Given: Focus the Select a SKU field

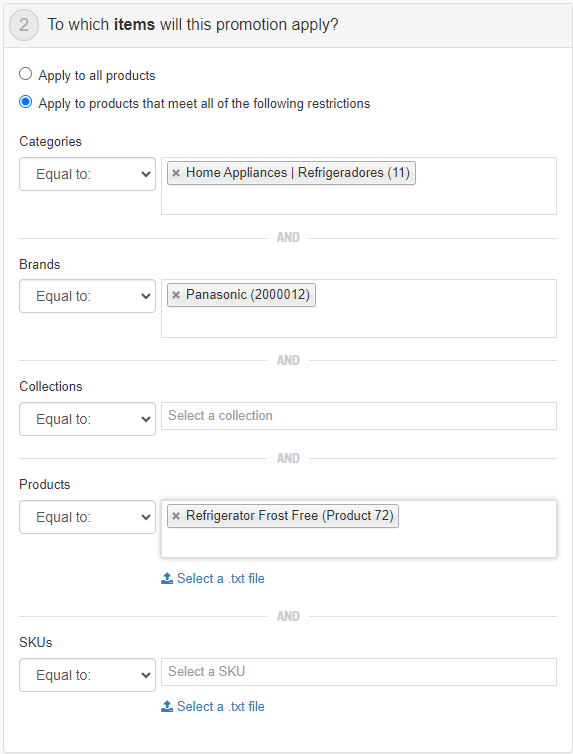Looking at the screenshot, I should point(359,672).
